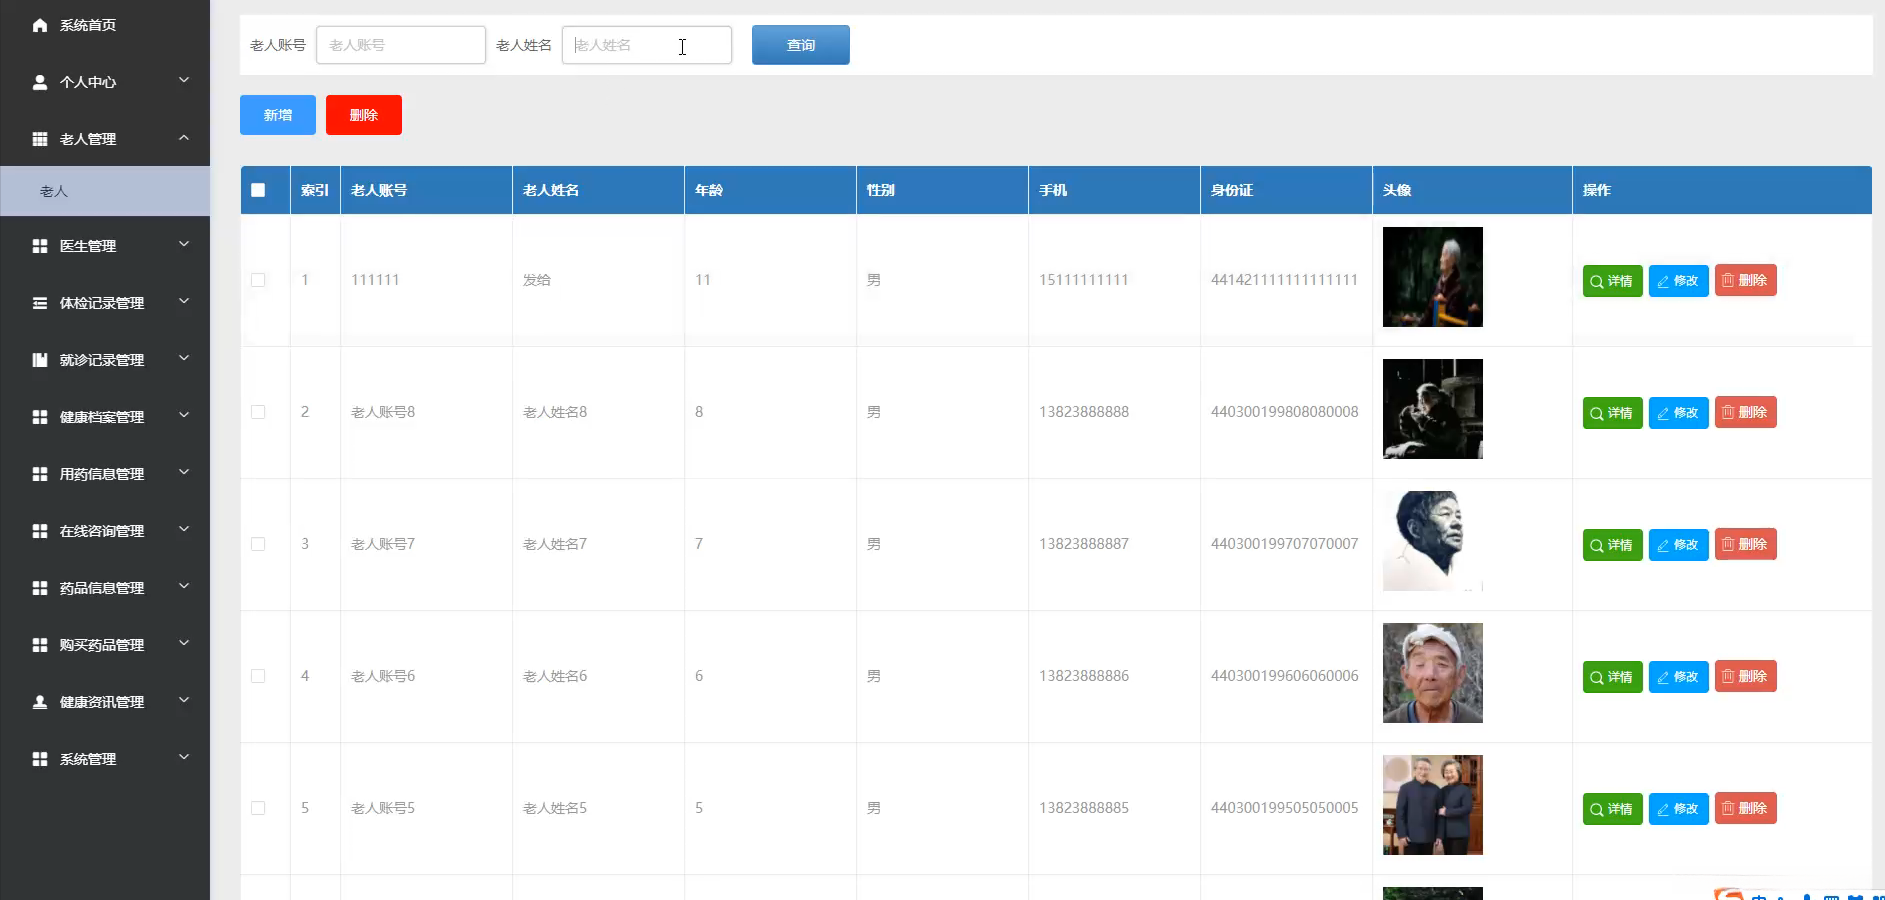1885x900 pixels.
Task: Click the blue 新增 button
Action: [x=278, y=115]
